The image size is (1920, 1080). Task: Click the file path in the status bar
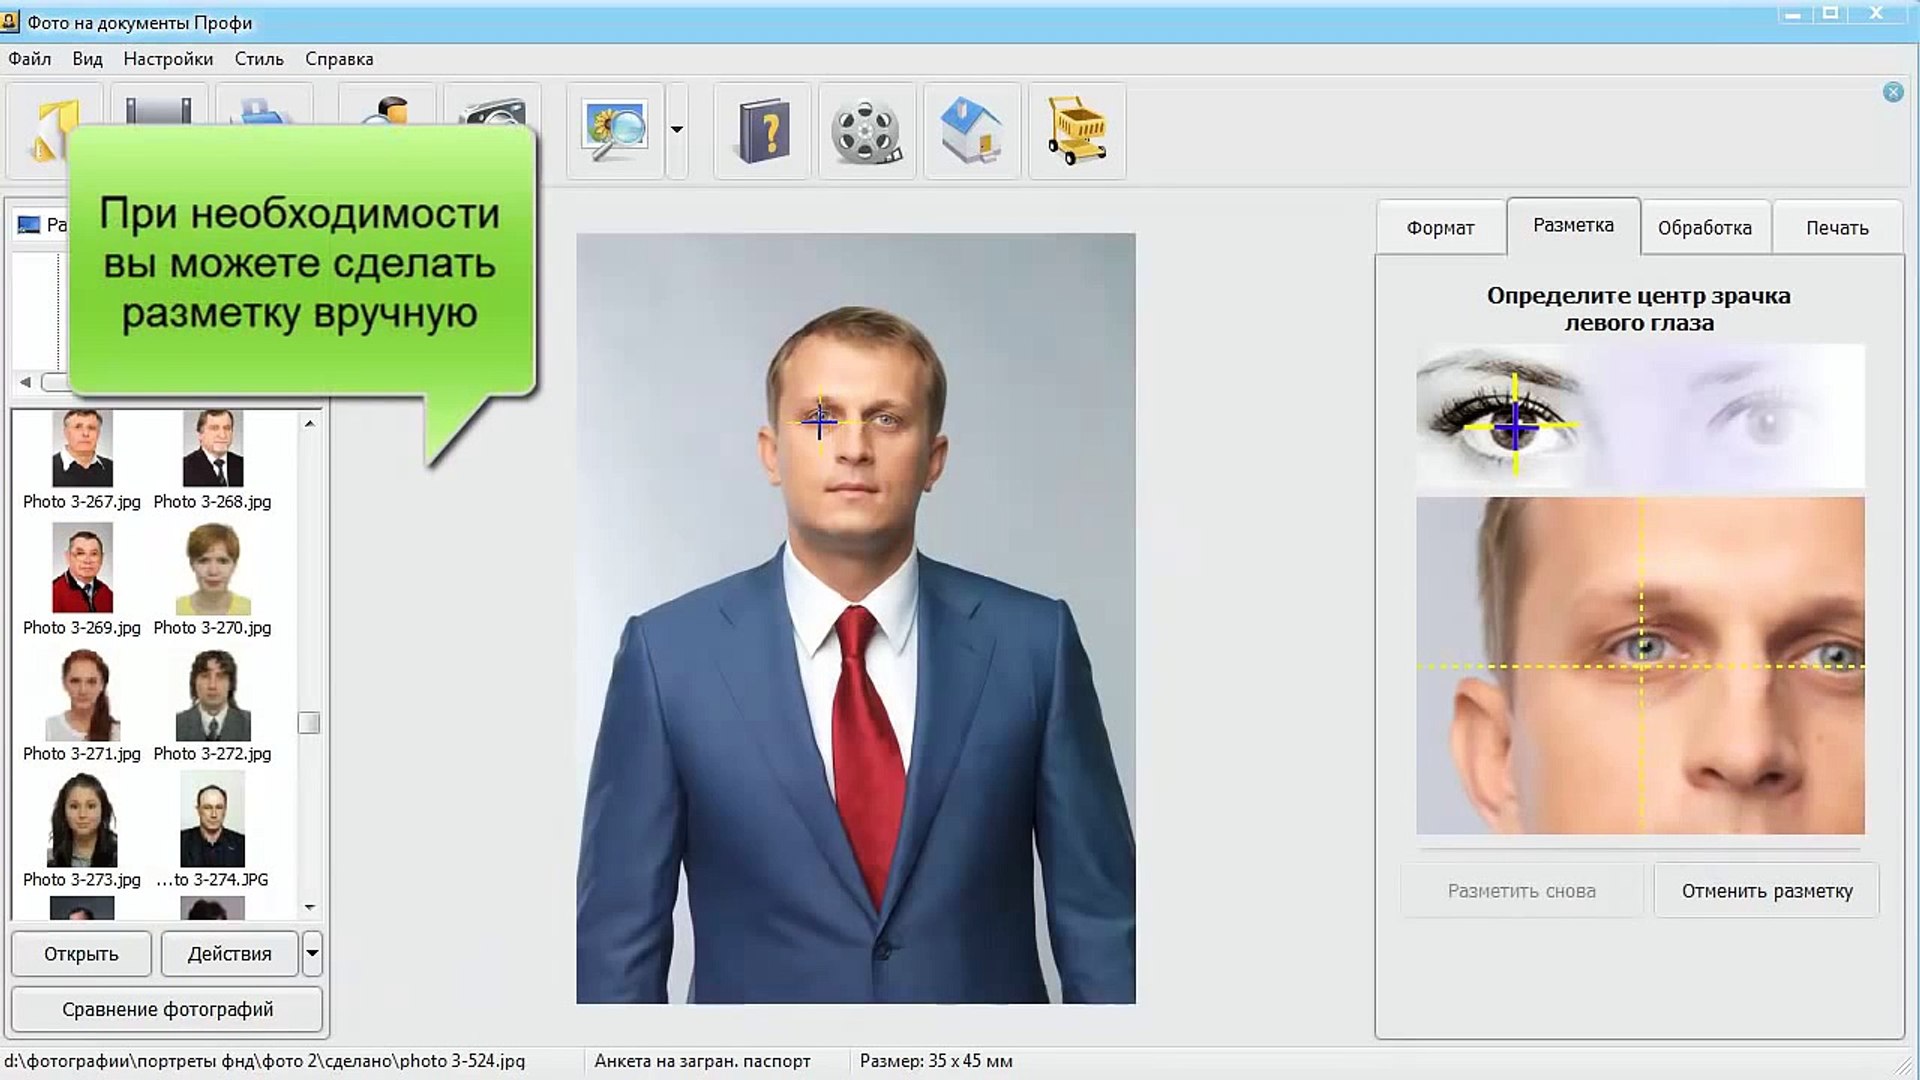click(x=265, y=1061)
